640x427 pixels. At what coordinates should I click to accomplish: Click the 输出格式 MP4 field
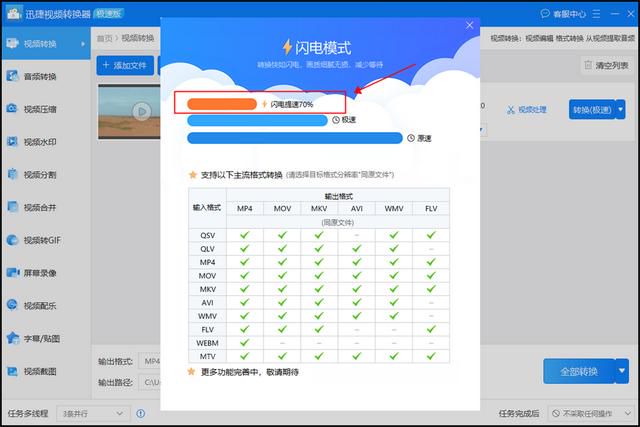(150, 361)
